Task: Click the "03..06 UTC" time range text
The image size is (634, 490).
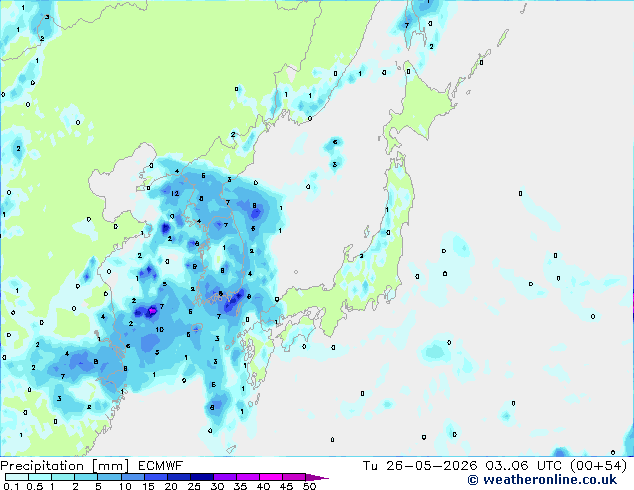Action: pos(524,466)
